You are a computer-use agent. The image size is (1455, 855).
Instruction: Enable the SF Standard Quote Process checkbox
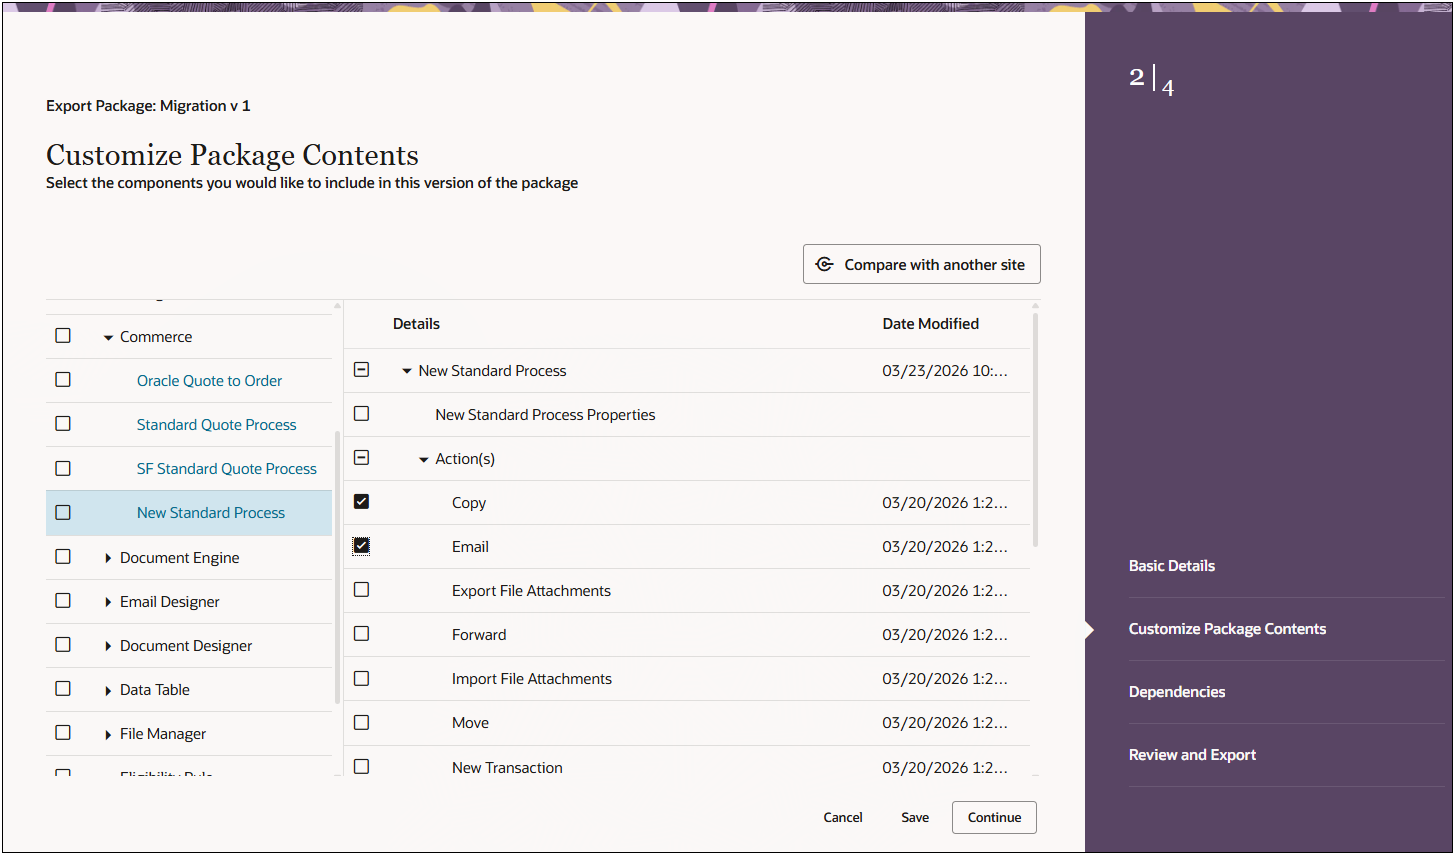point(63,468)
